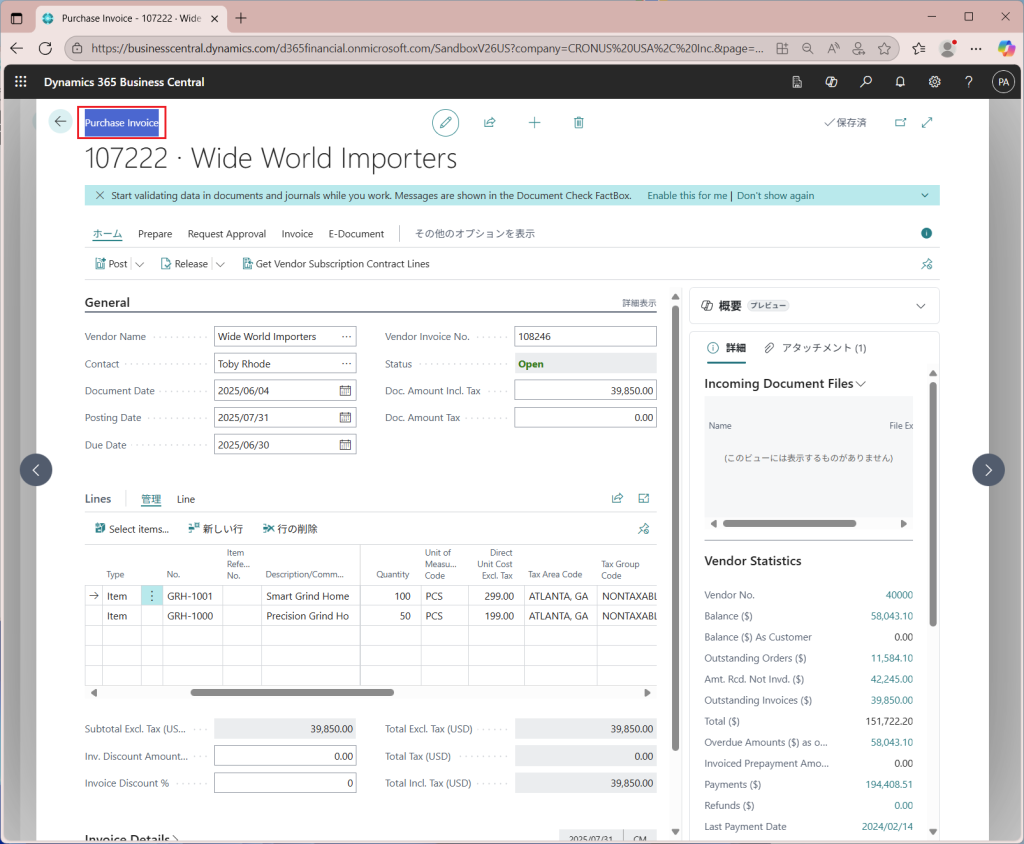Expand the Lines section to full view
The image size is (1024, 844).
(644, 498)
